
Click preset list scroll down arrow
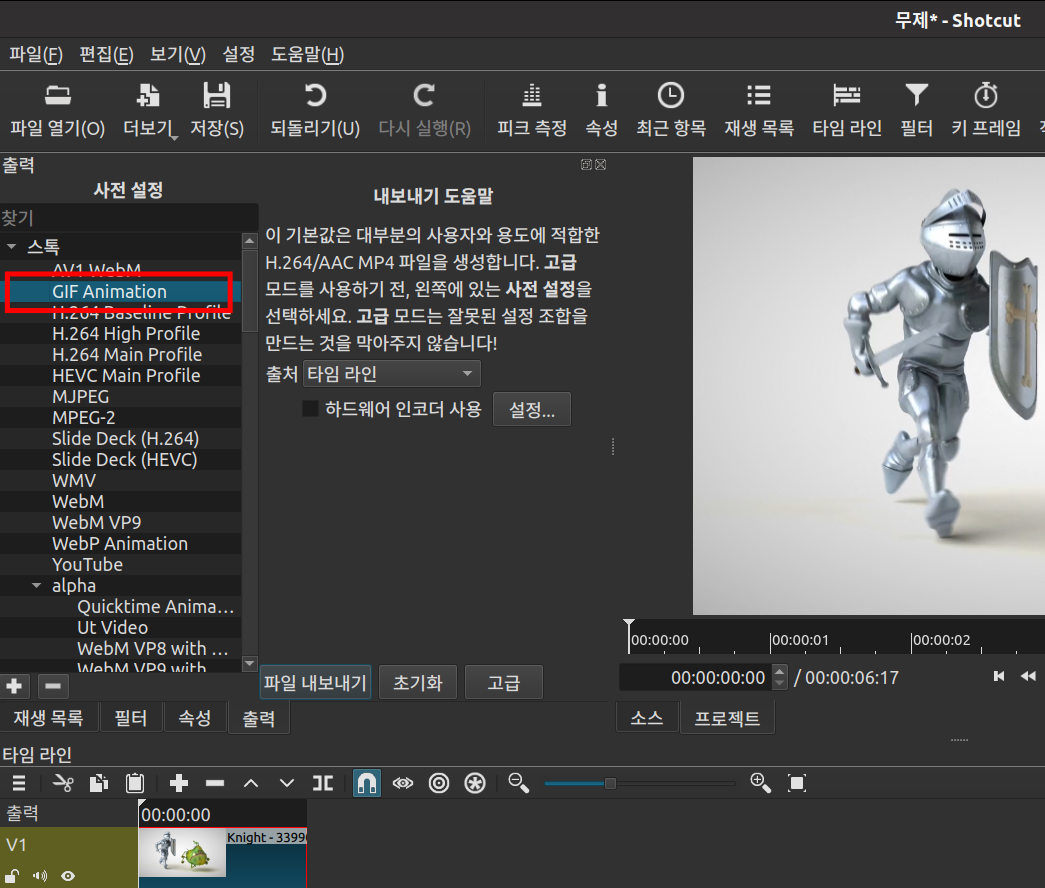click(249, 663)
